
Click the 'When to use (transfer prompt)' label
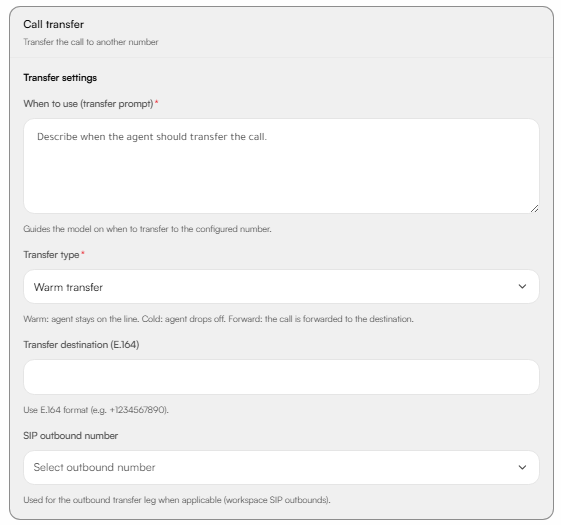point(88,104)
